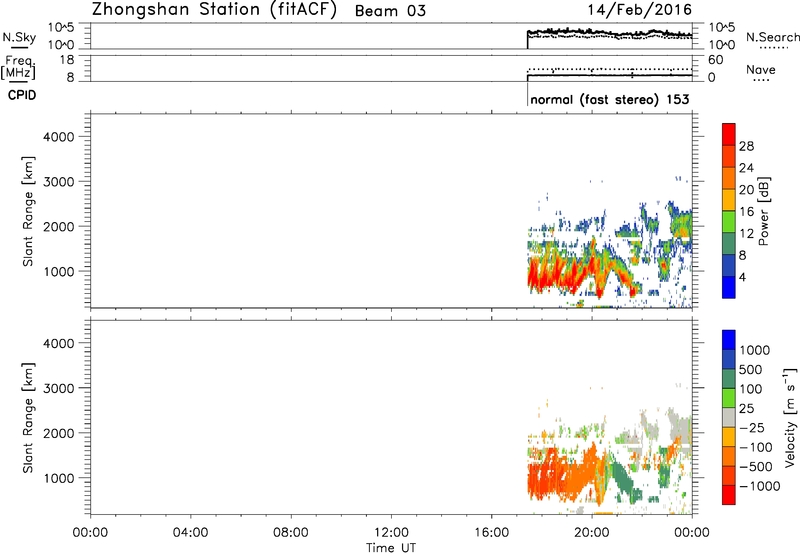Click "Slant Range [km]" label of velocity panel
This screenshot has width=800, height=554.
click(28, 418)
